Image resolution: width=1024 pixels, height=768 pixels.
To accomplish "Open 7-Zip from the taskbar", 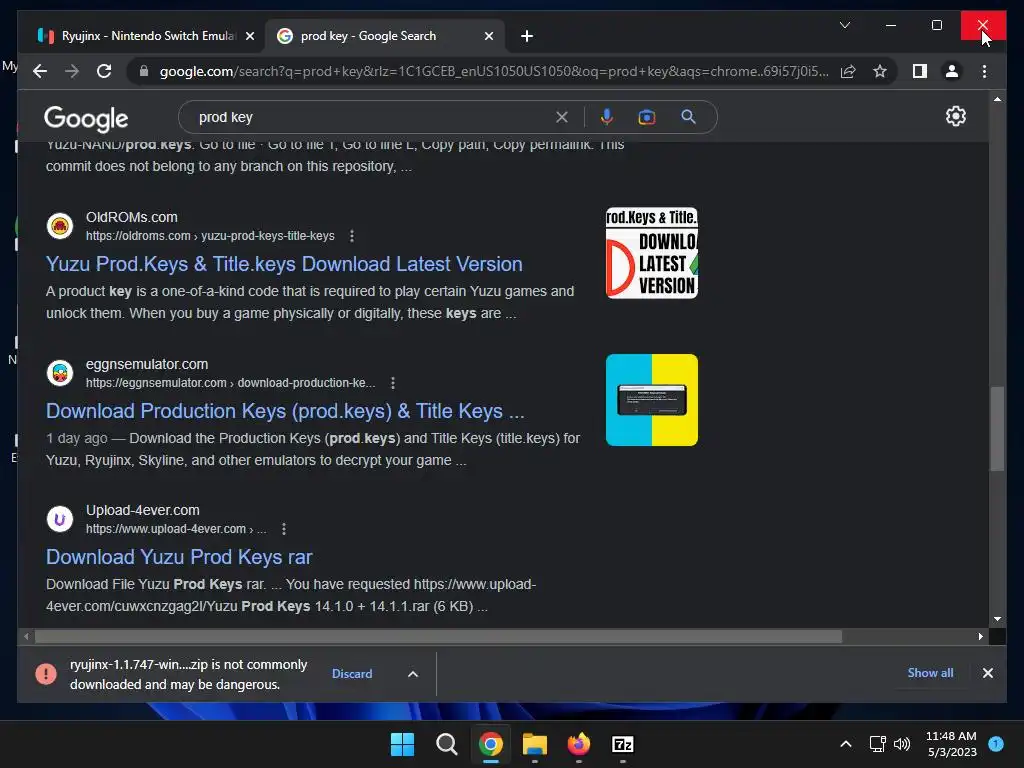I will (622, 744).
